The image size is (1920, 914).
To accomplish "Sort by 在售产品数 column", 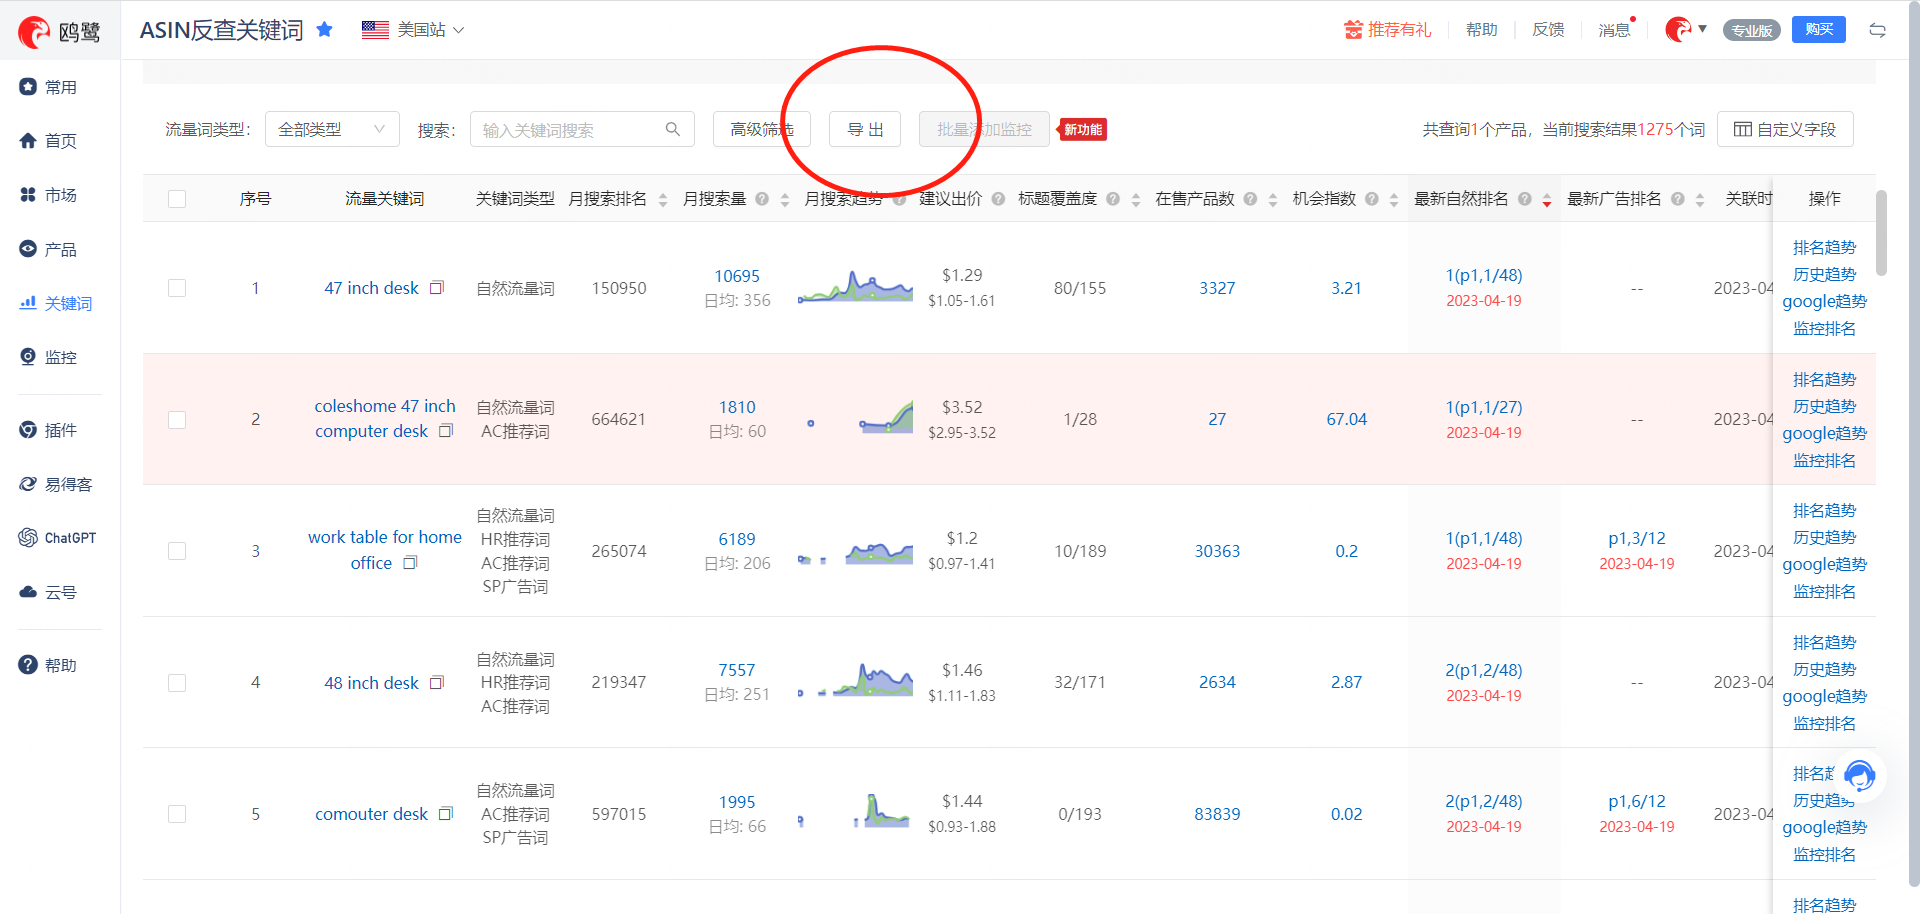I will pyautogui.click(x=1272, y=200).
